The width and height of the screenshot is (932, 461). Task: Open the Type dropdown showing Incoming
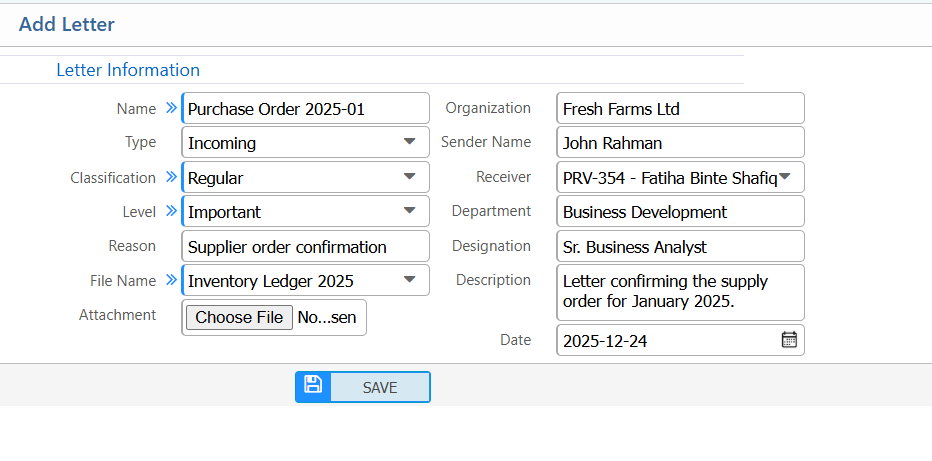[305, 143]
